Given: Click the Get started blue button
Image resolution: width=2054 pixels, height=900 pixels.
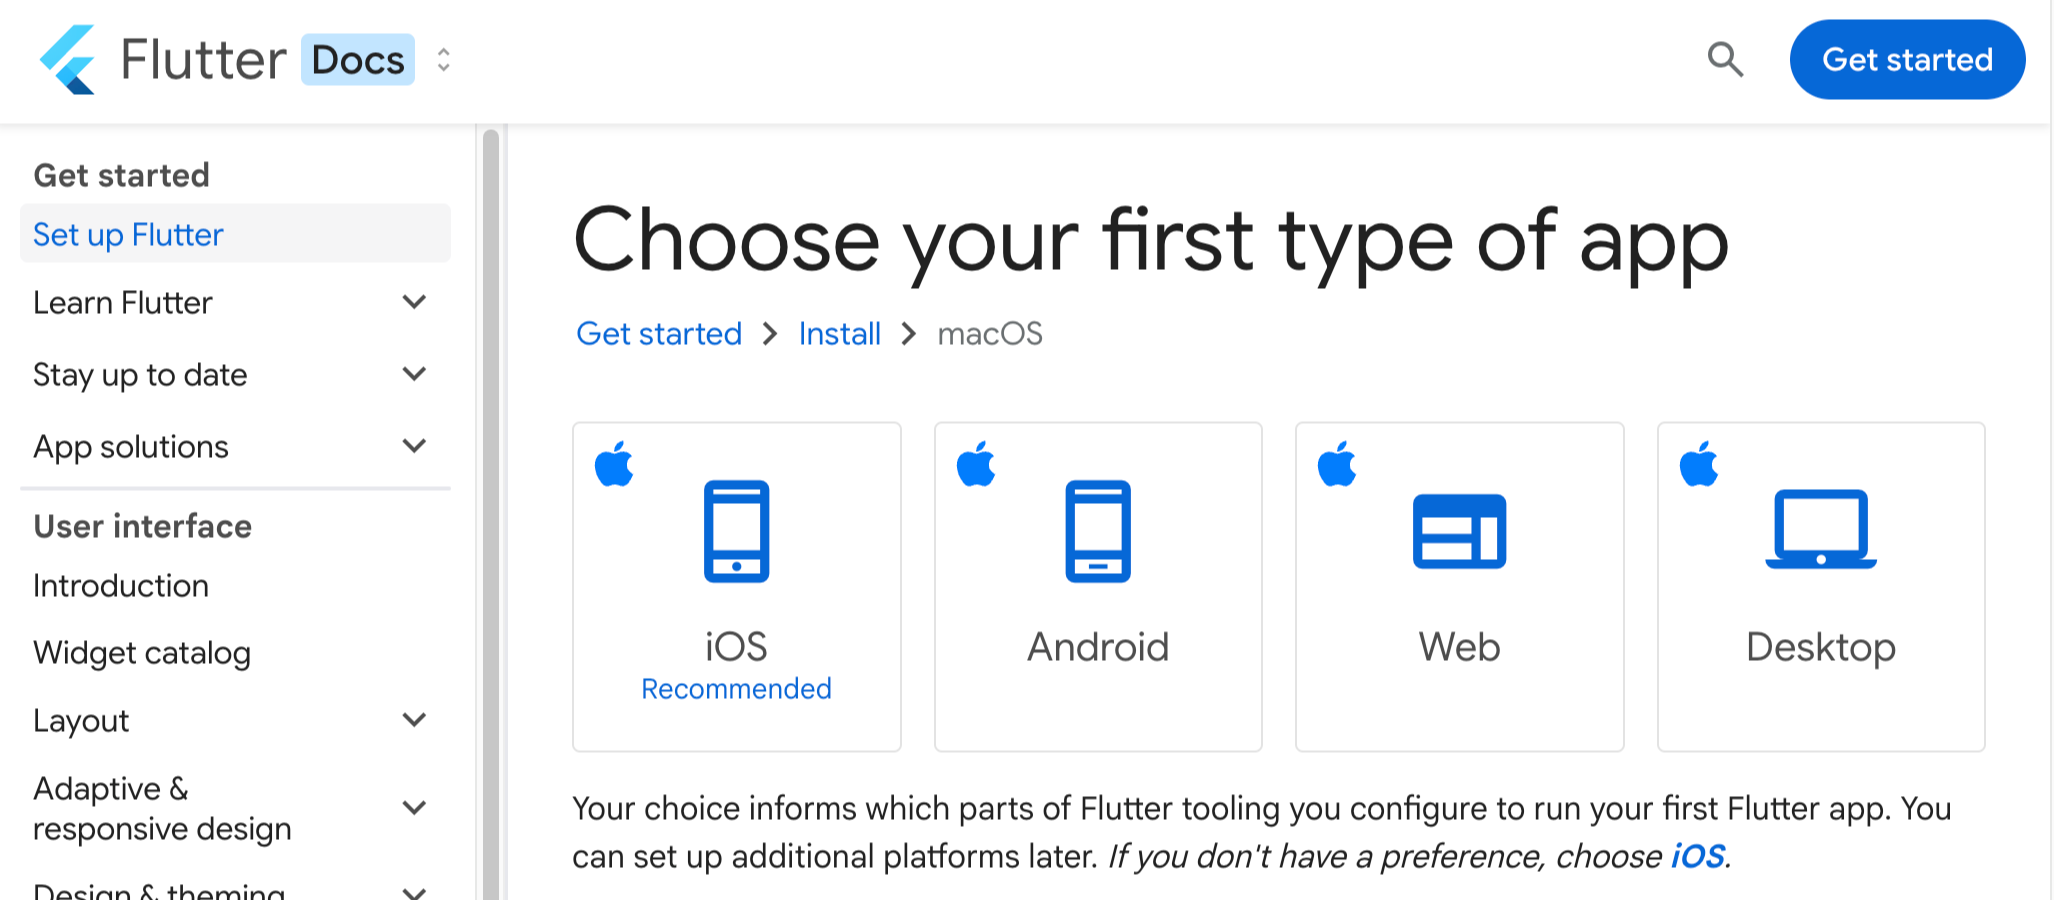Looking at the screenshot, I should point(1906,59).
